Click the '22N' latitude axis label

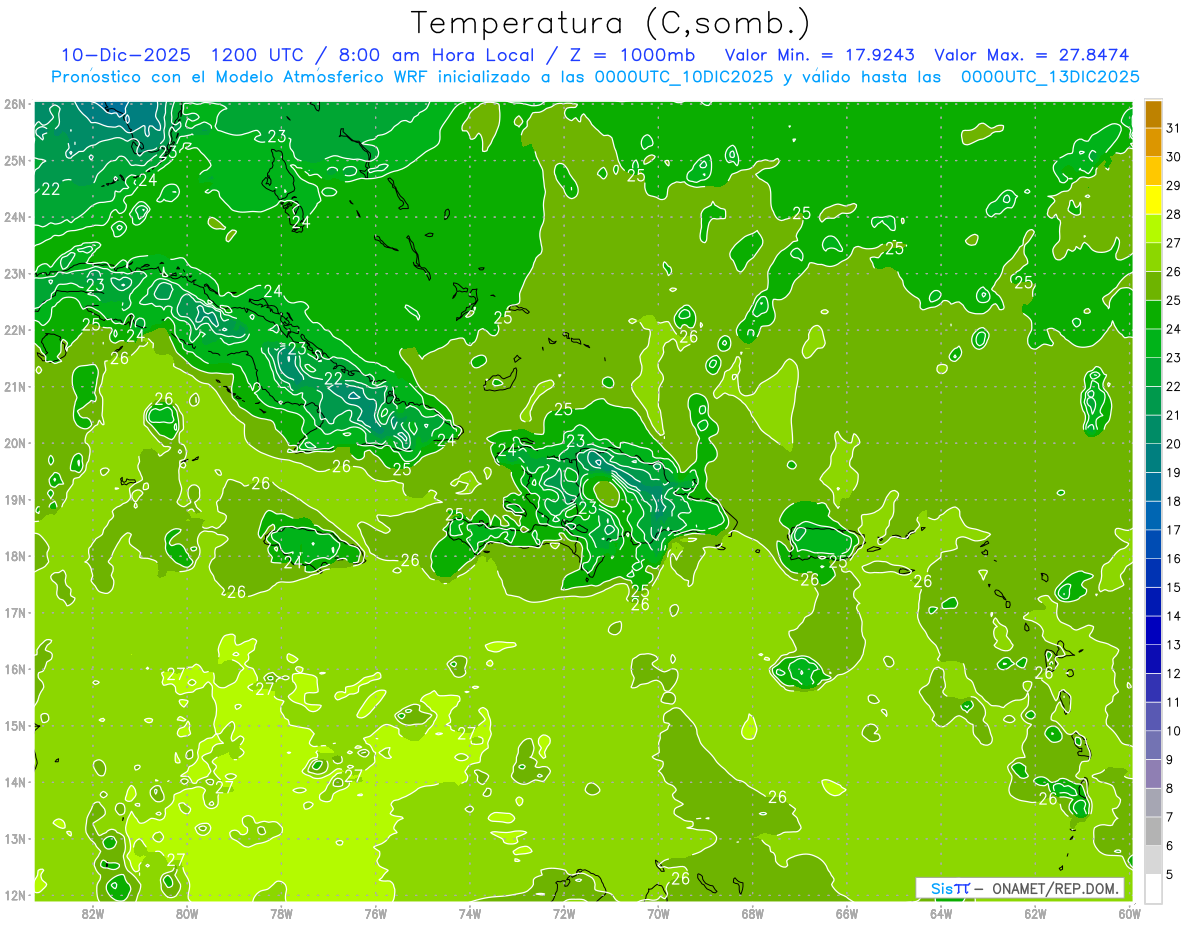pos(14,330)
